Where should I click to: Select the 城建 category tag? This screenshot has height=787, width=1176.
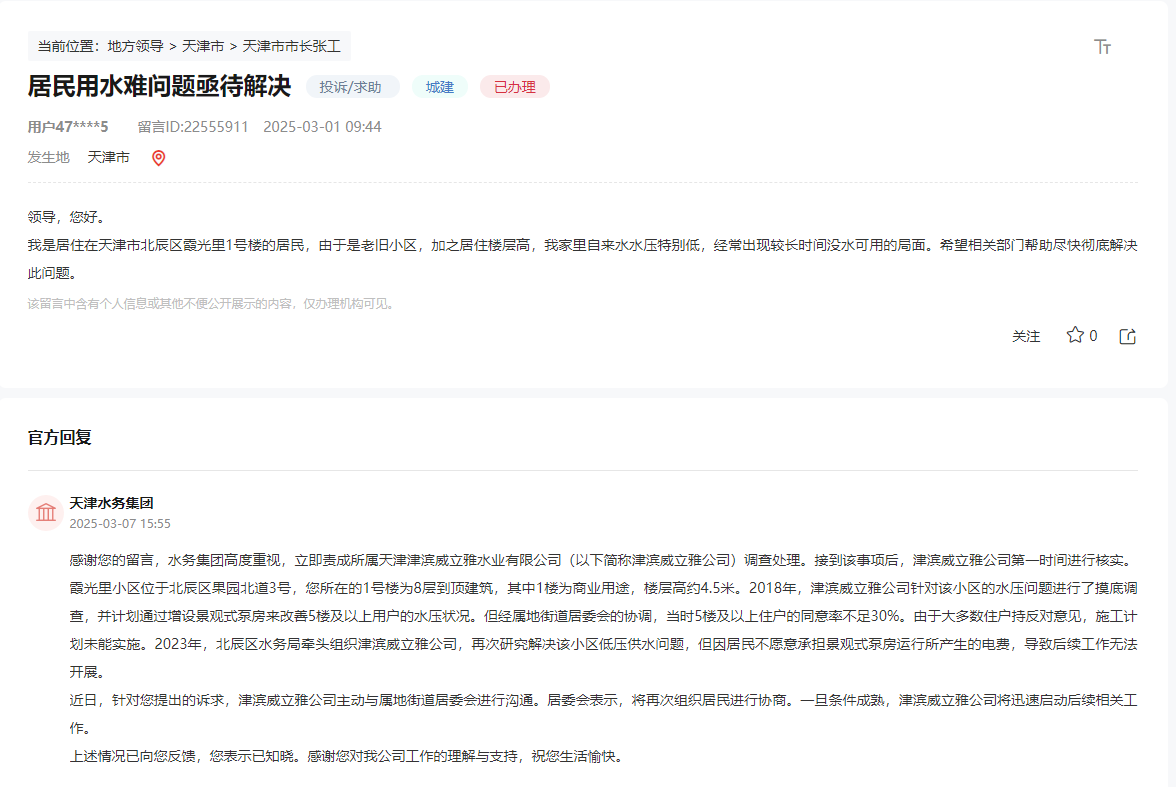coord(439,87)
